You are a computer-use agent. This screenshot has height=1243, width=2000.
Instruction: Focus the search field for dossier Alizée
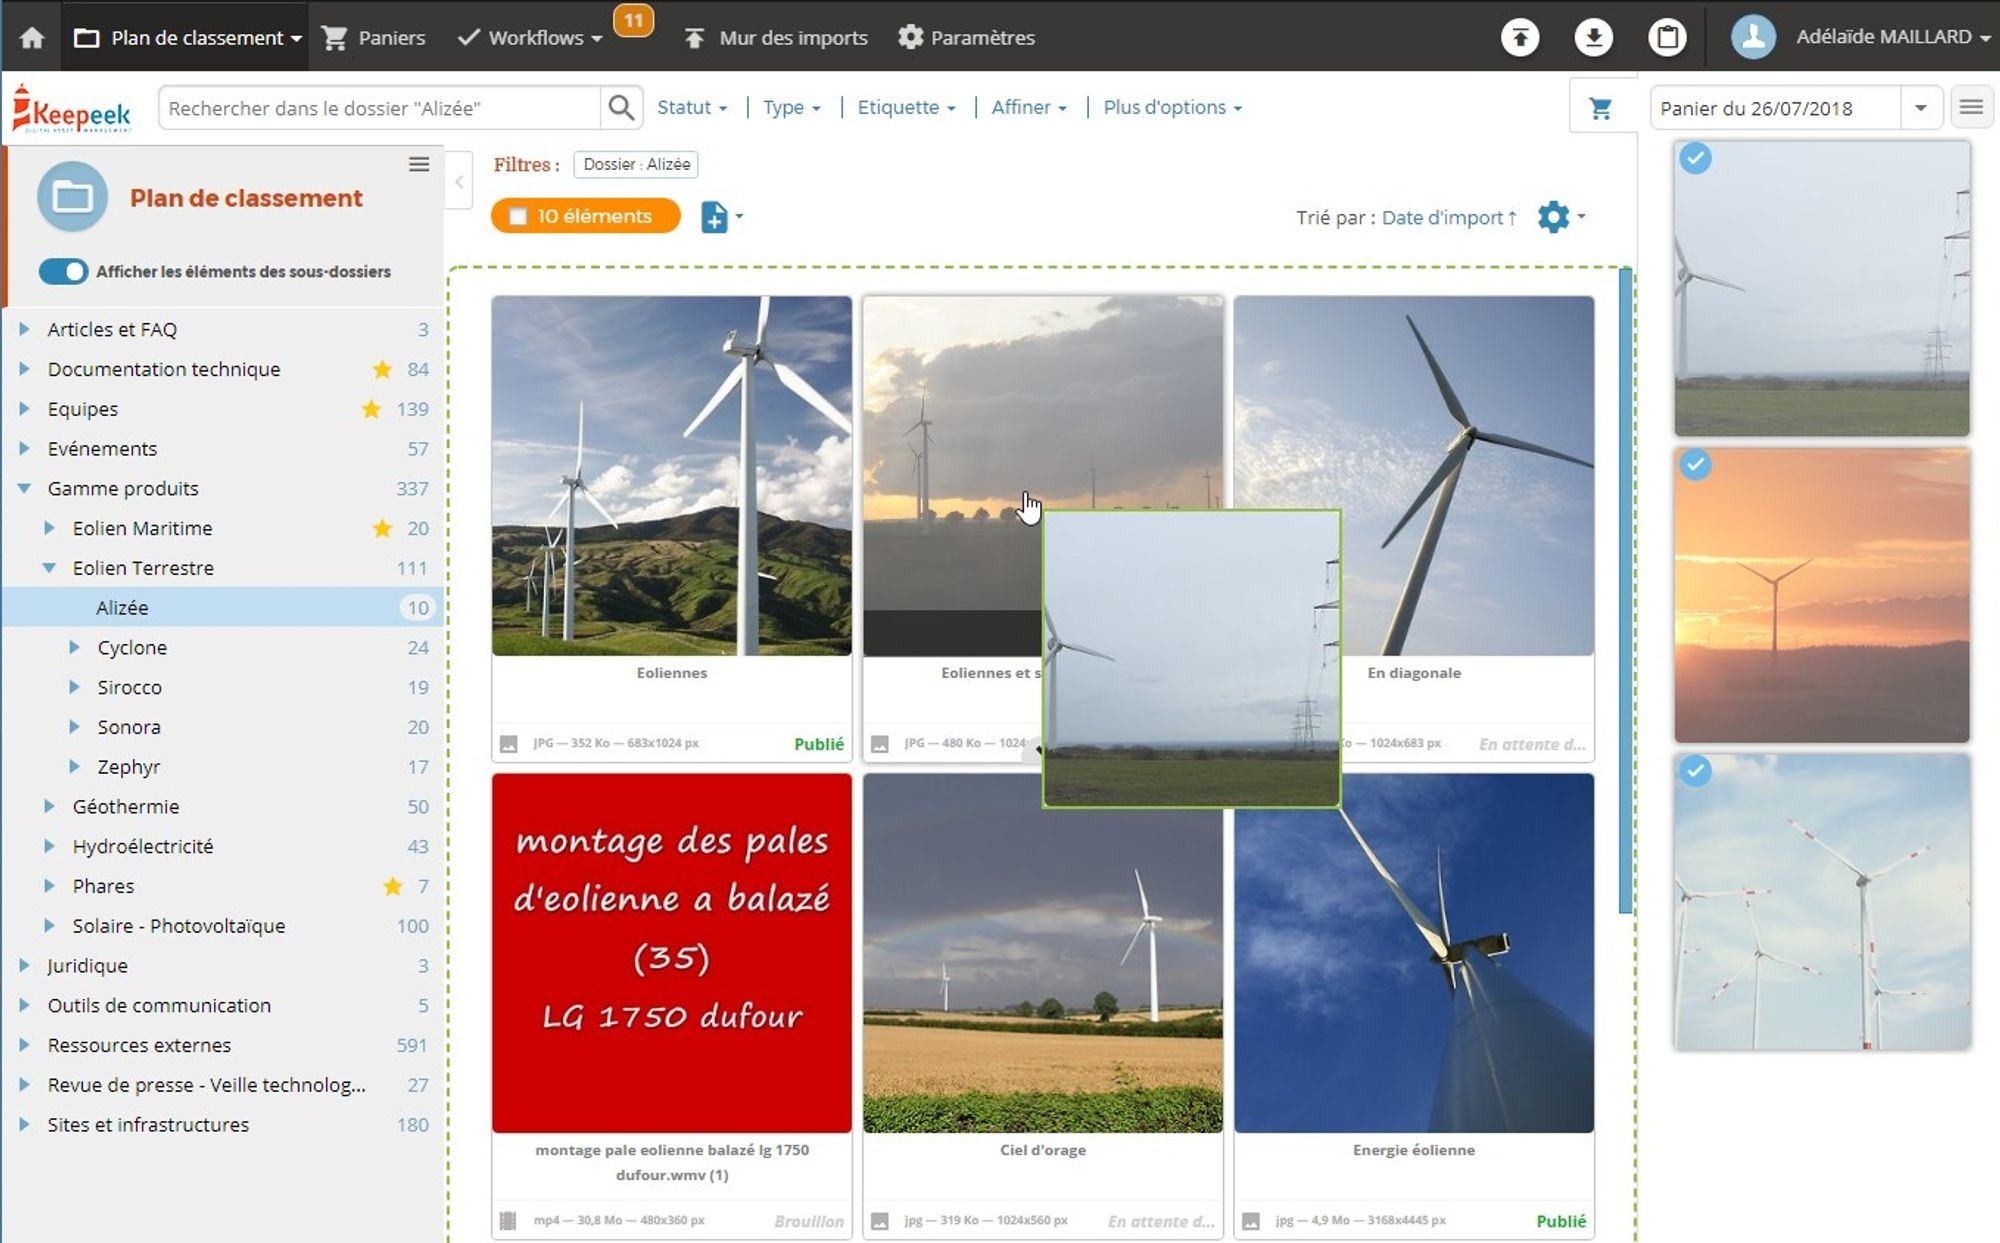click(380, 108)
